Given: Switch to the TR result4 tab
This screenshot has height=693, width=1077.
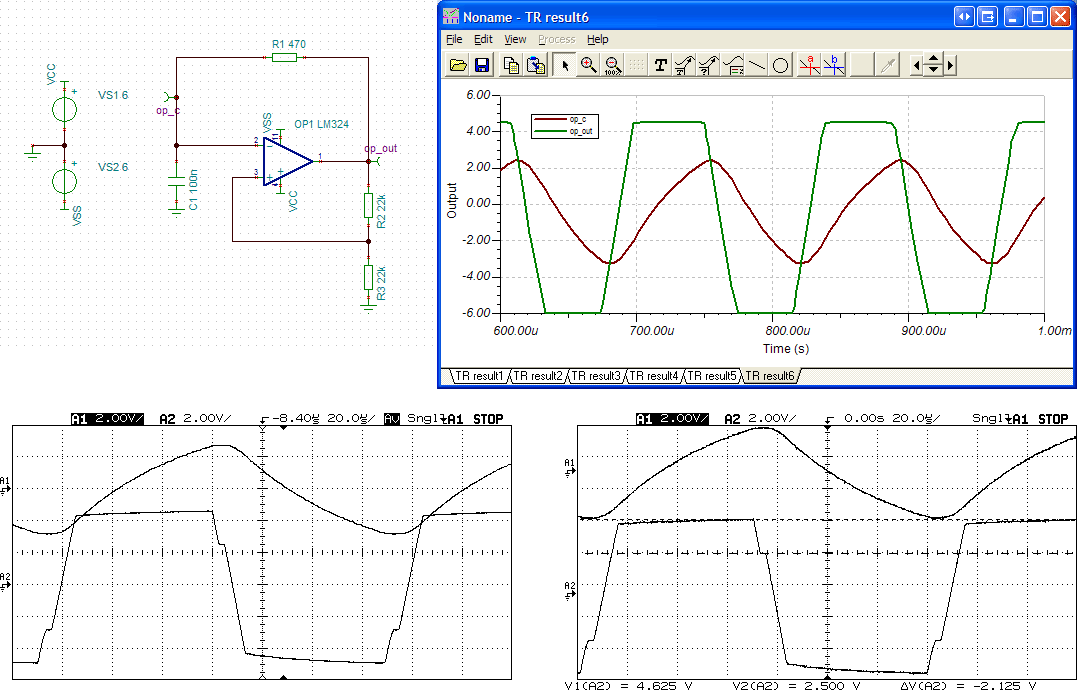Looking at the screenshot, I should pyautogui.click(x=653, y=376).
